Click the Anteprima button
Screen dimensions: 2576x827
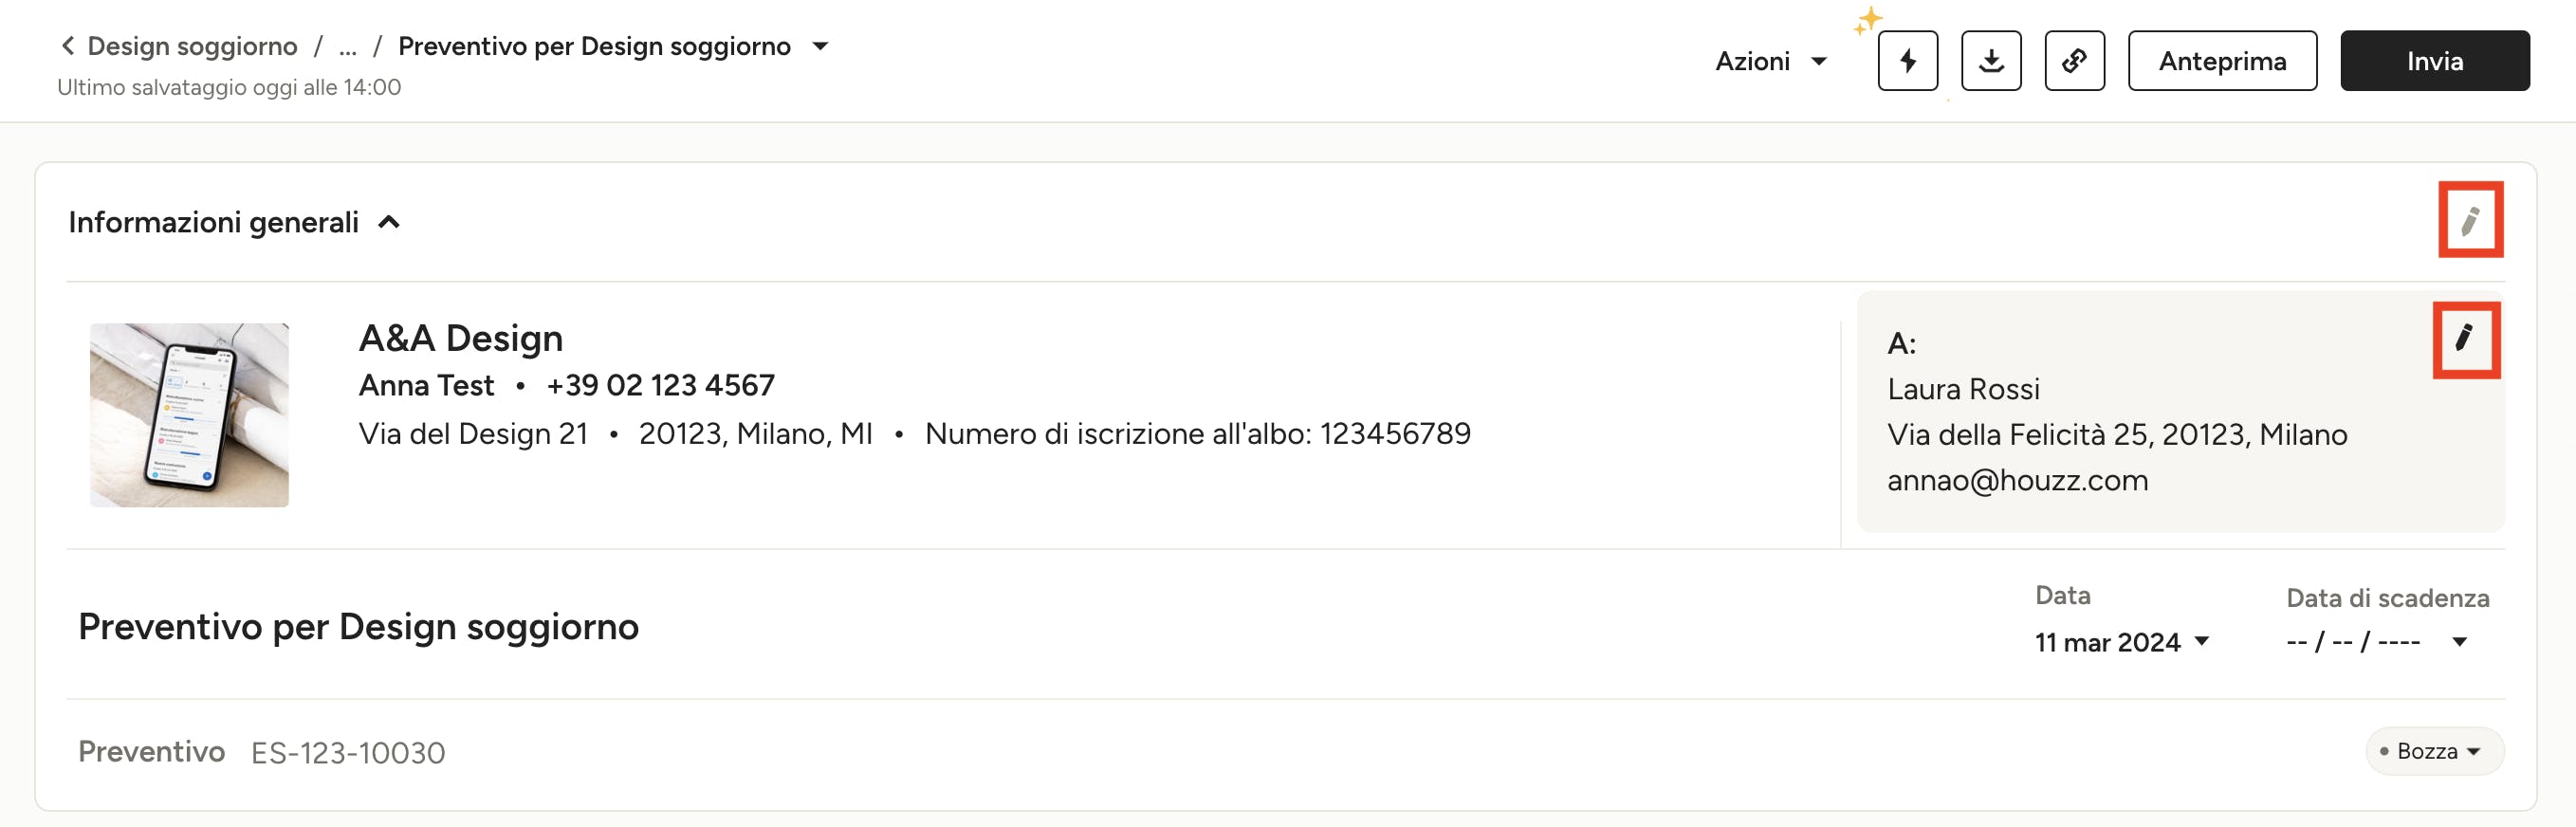coord(2222,61)
